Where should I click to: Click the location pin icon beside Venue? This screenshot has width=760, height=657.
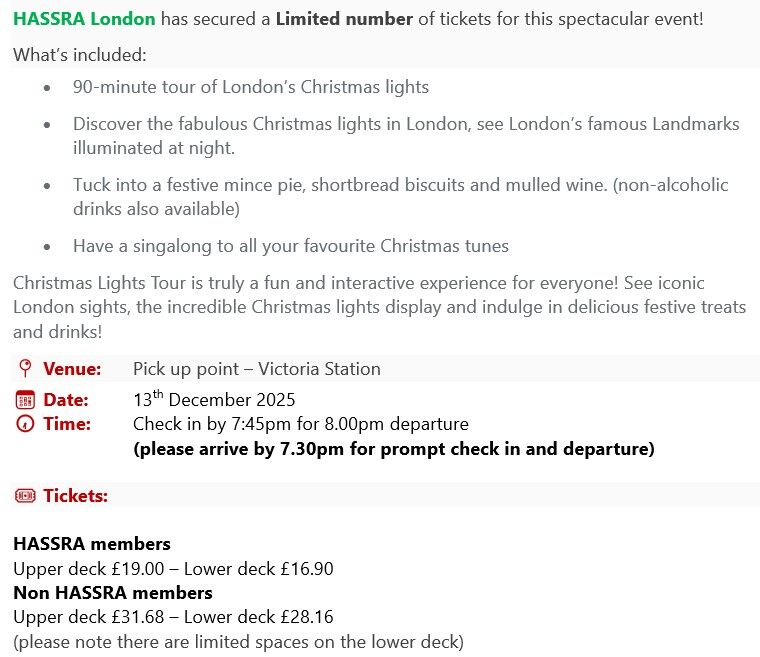pyautogui.click(x=25, y=369)
